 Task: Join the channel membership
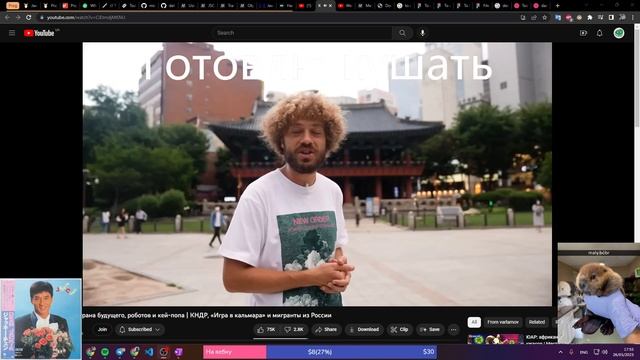[102, 329]
